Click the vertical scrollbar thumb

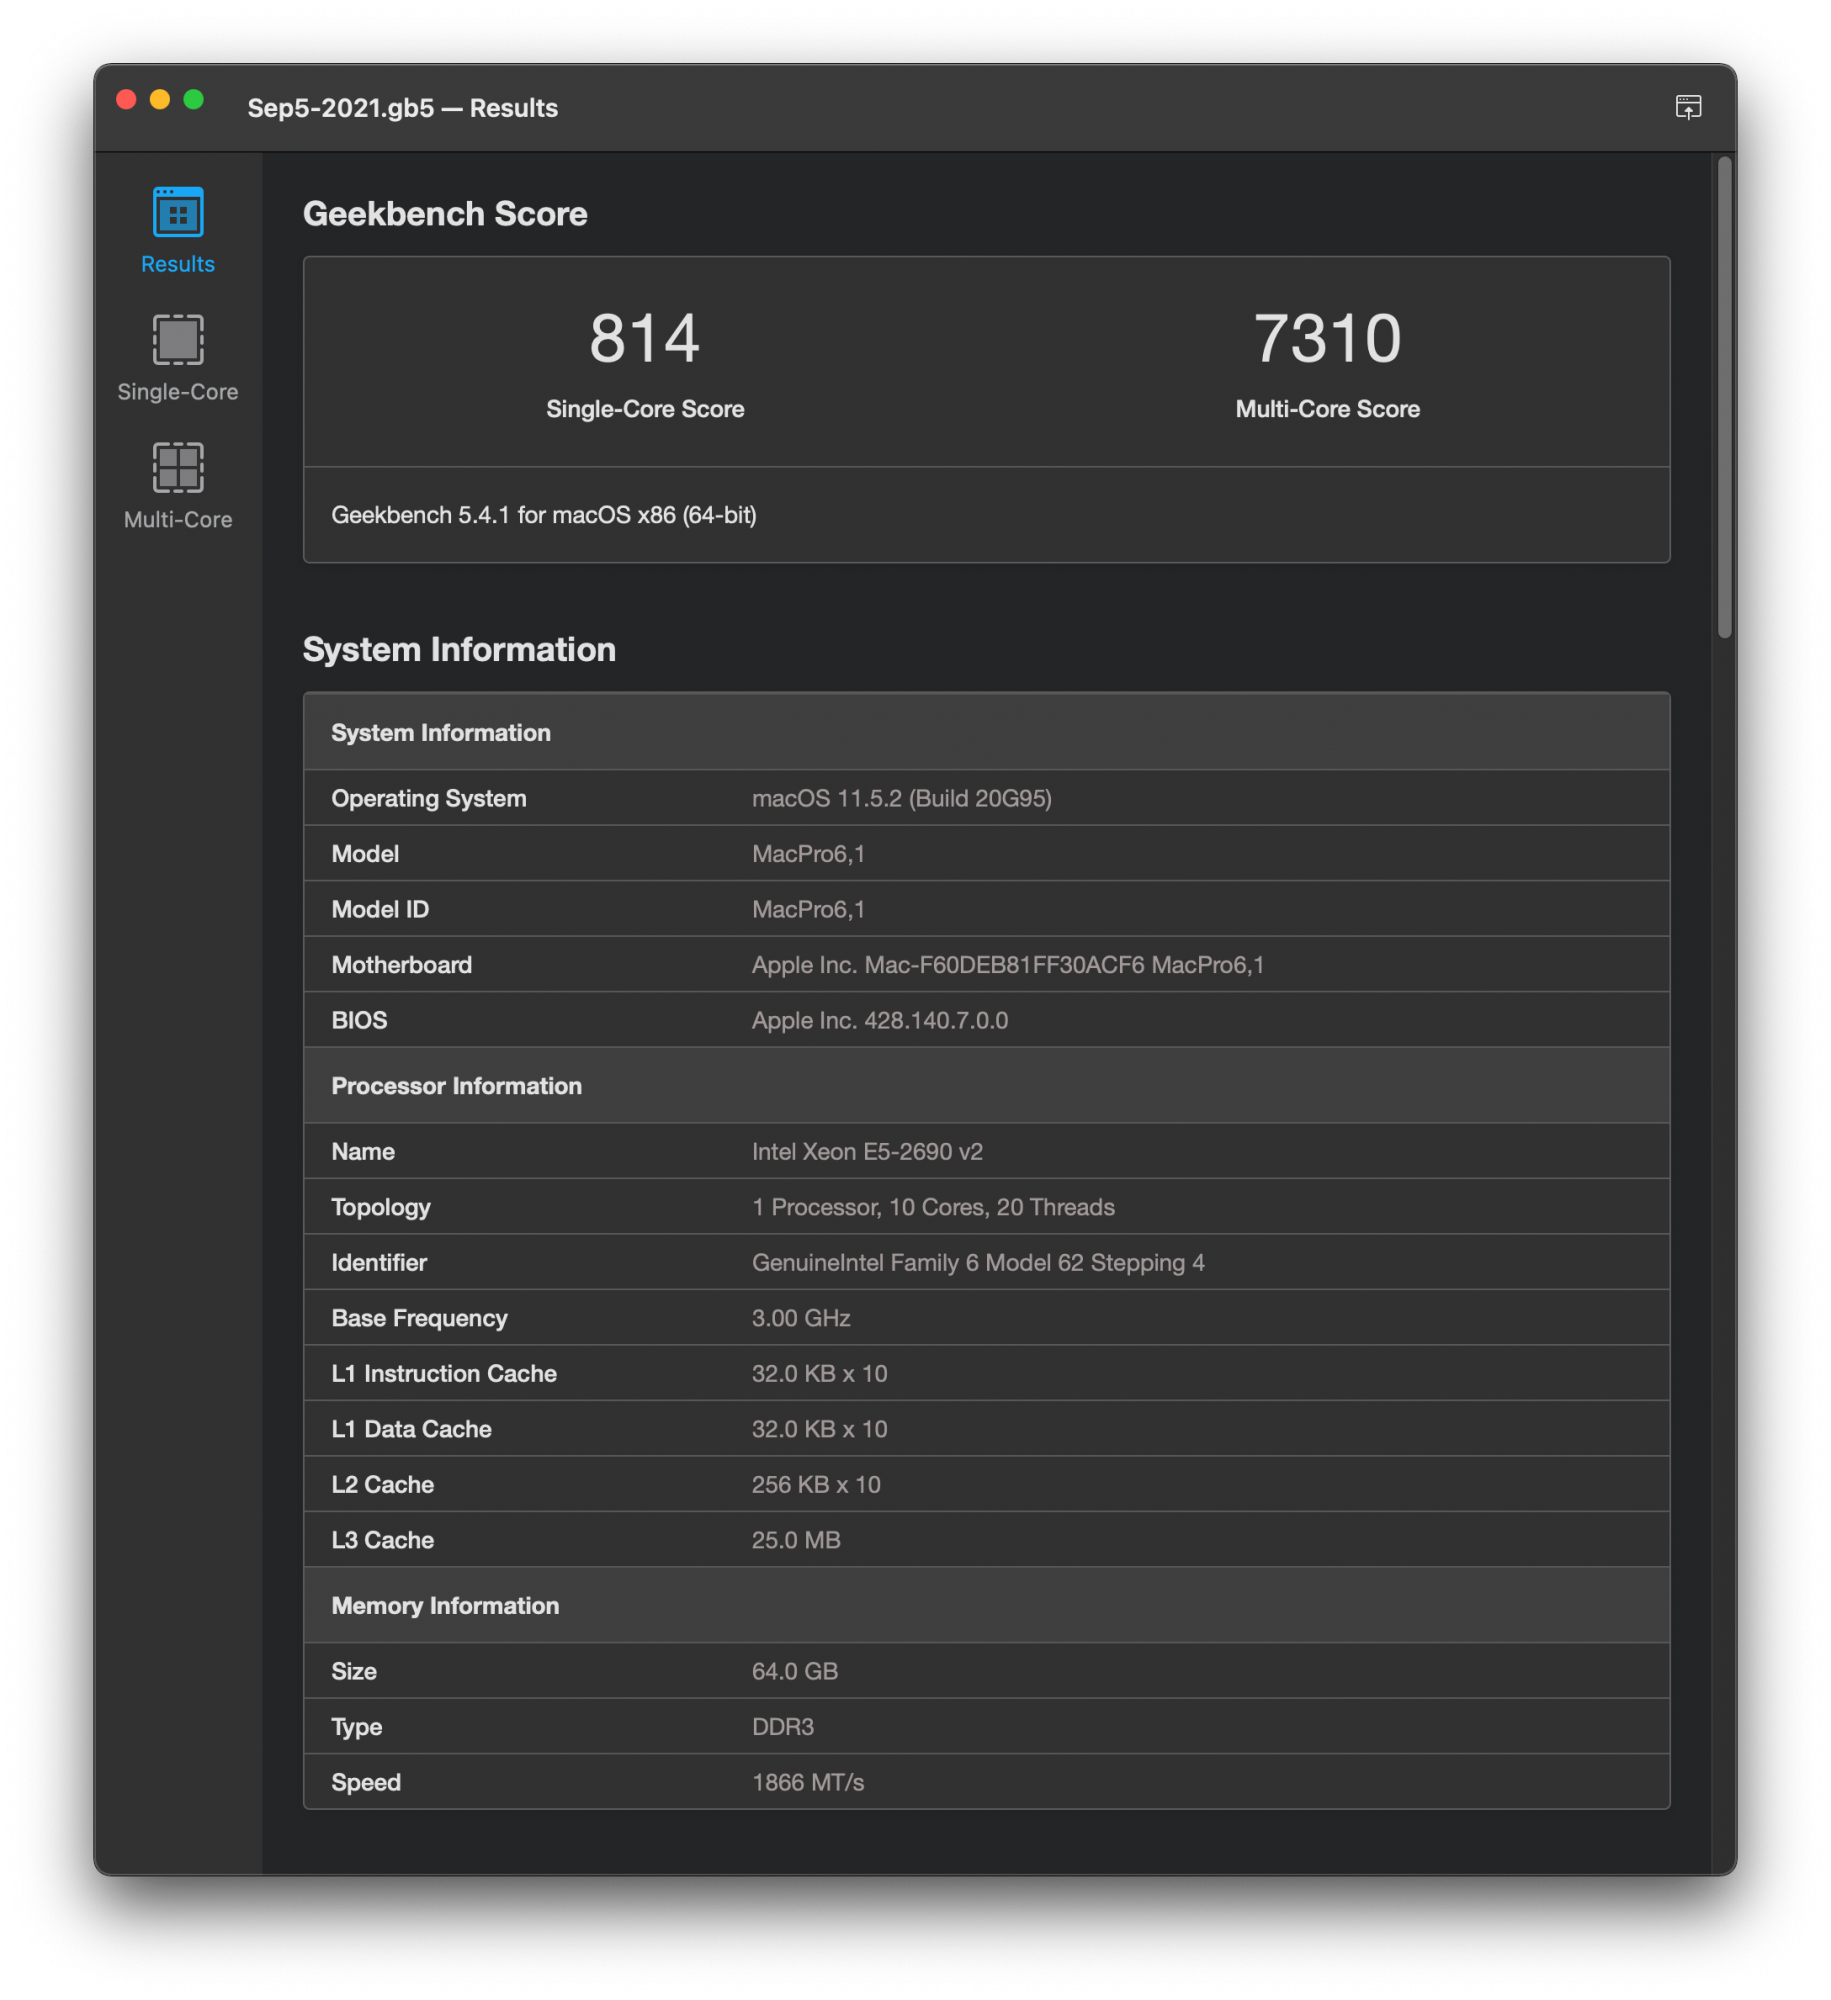tap(1725, 396)
